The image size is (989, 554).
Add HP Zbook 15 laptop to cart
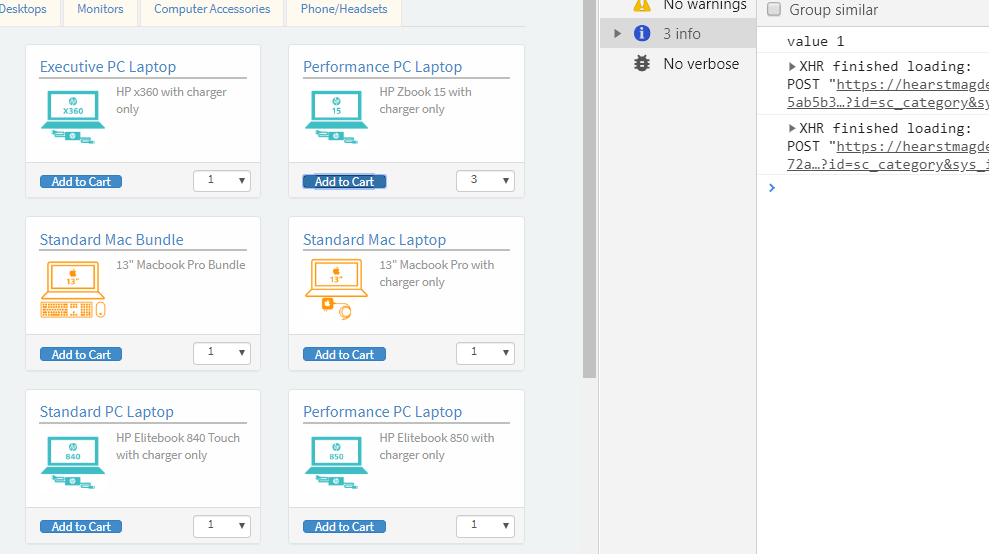point(344,182)
